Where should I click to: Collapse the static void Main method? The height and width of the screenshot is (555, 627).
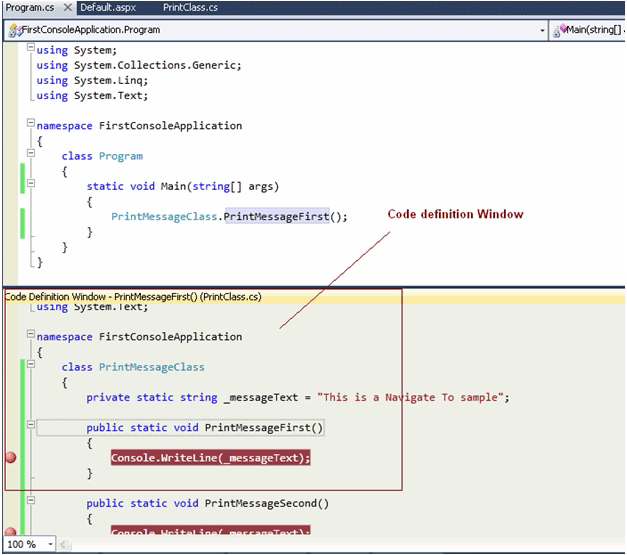[31, 183]
